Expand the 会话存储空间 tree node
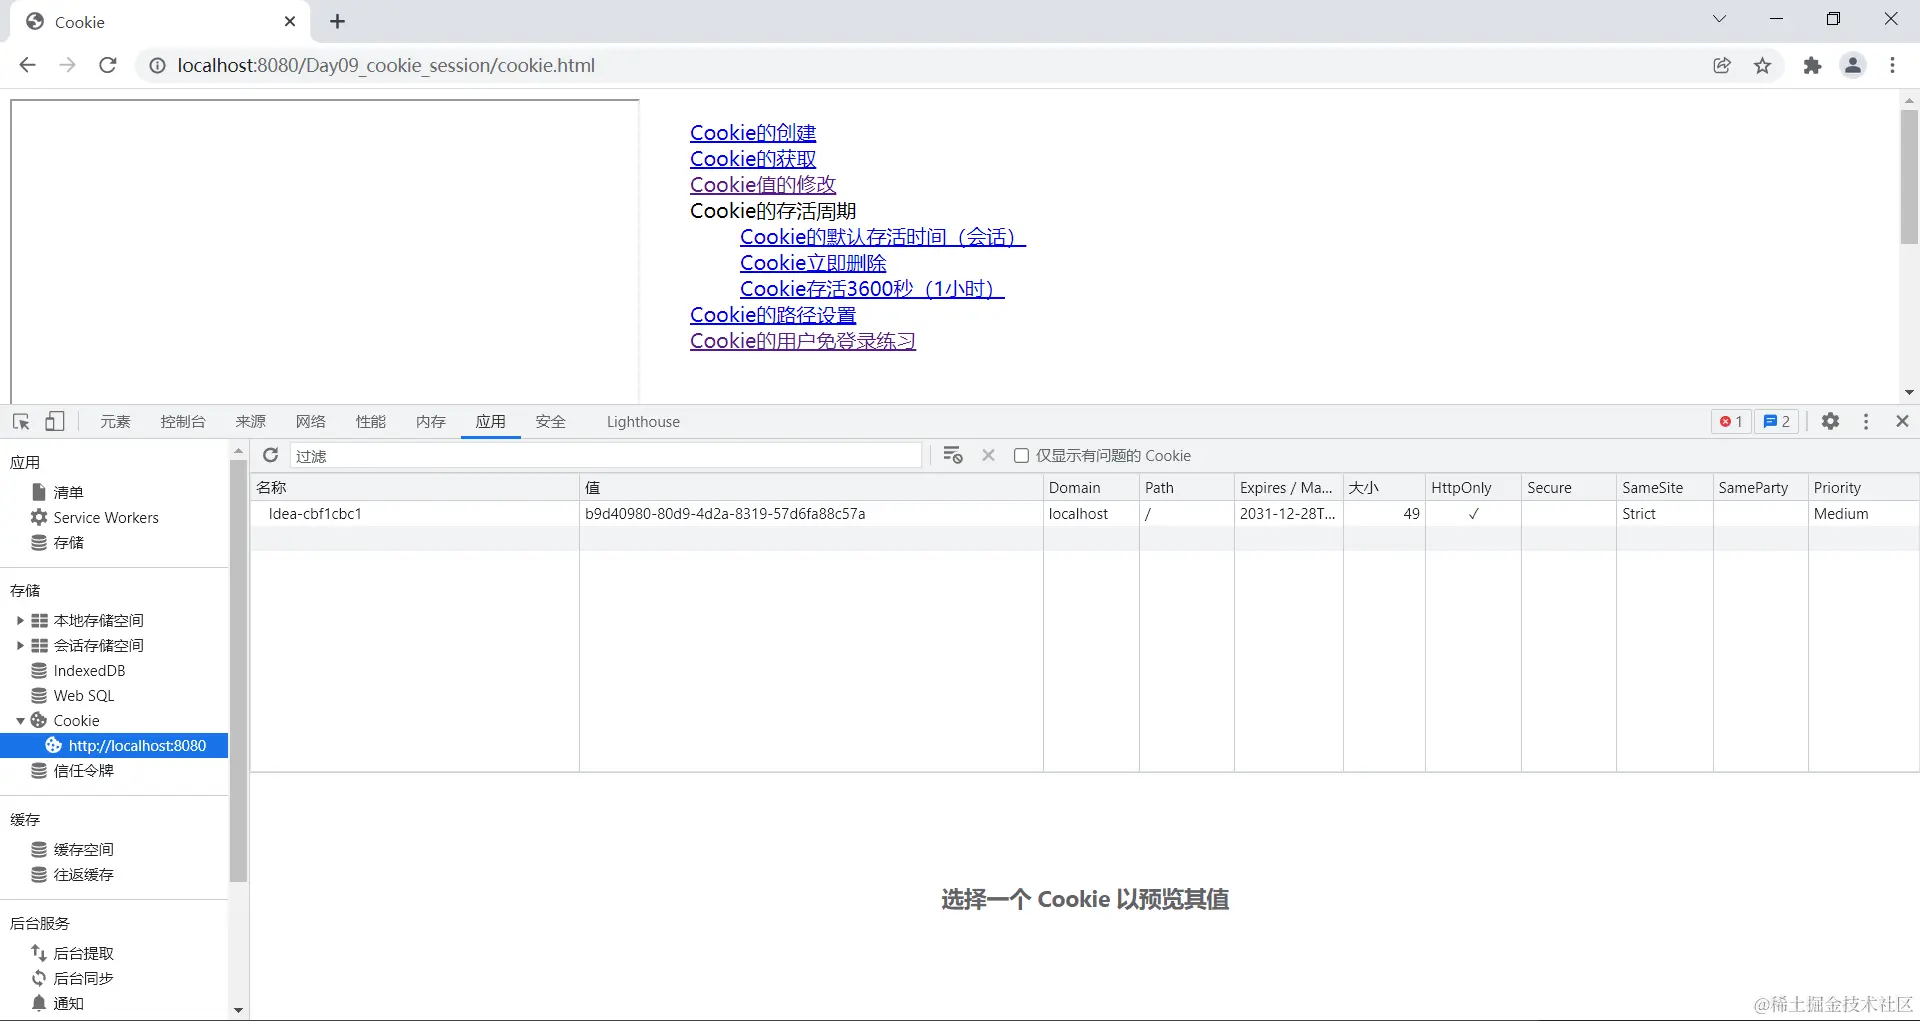 pyautogui.click(x=20, y=645)
